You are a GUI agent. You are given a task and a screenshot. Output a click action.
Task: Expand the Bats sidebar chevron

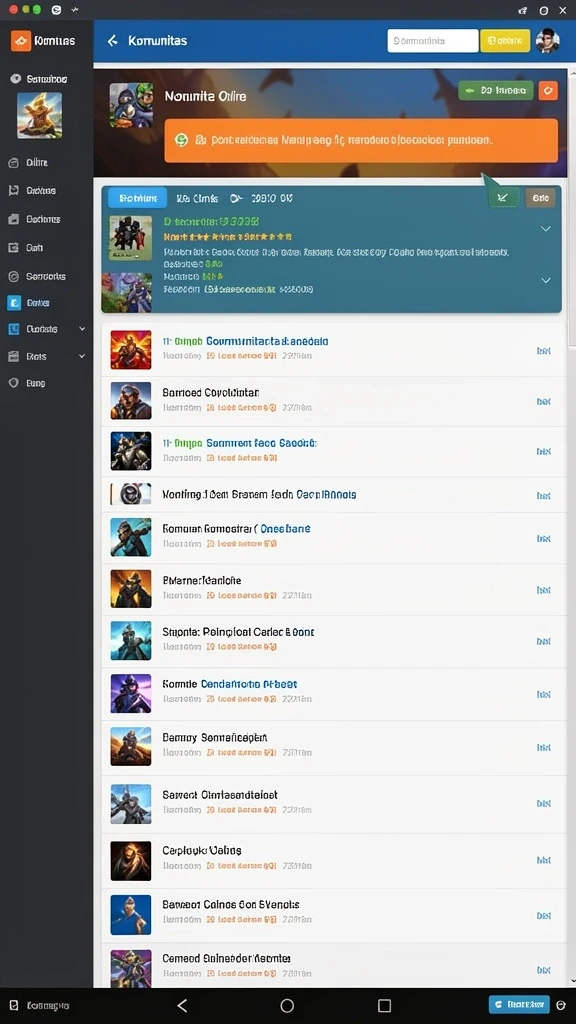(82, 356)
